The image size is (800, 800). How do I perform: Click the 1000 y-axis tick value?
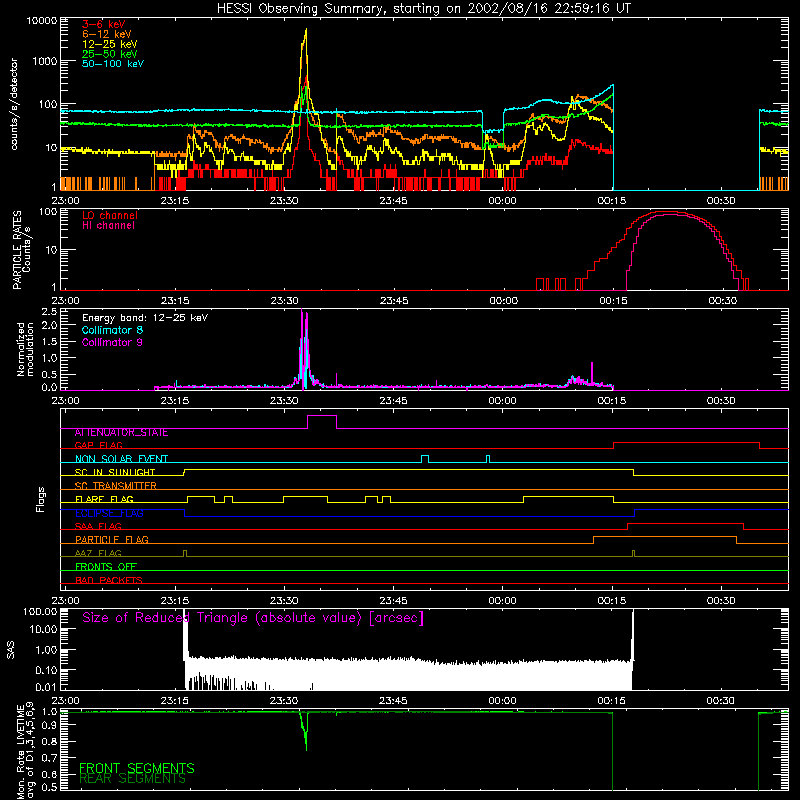(x=45, y=61)
